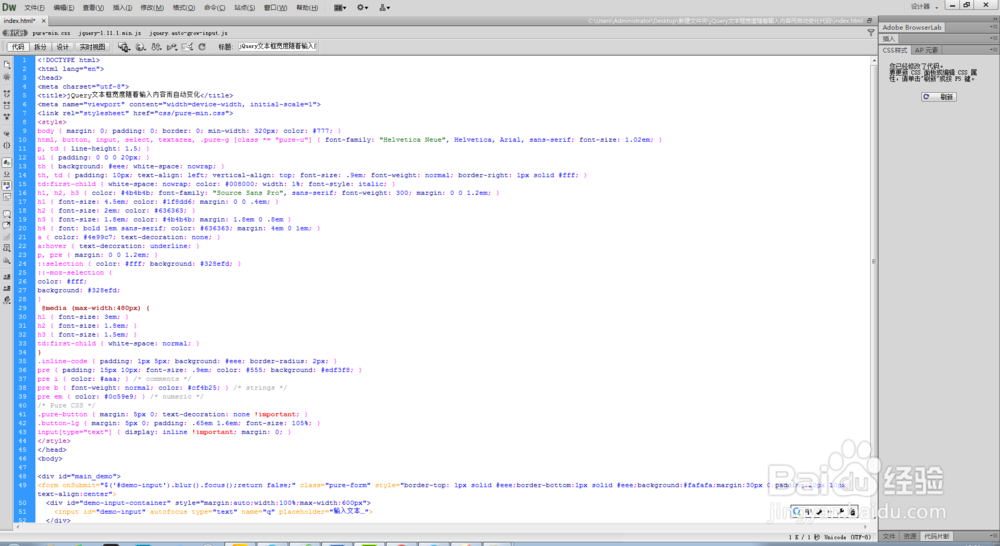Toggle Highlight Invalid Code

pos(7,174)
